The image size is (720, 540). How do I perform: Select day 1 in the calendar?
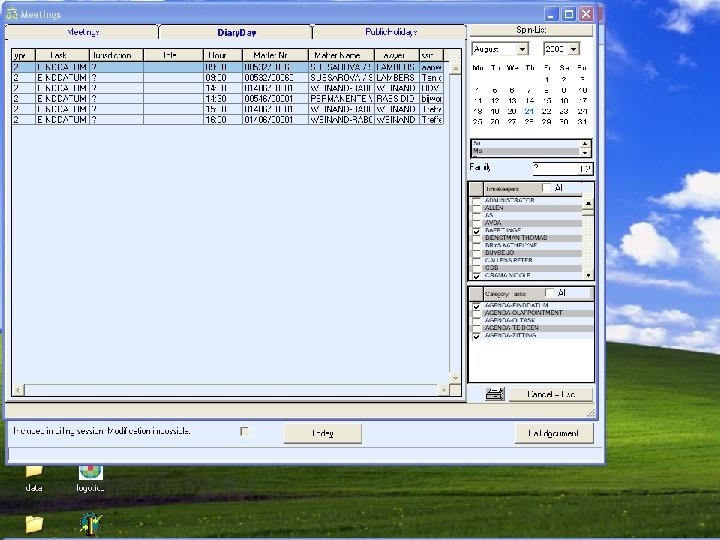(547, 79)
